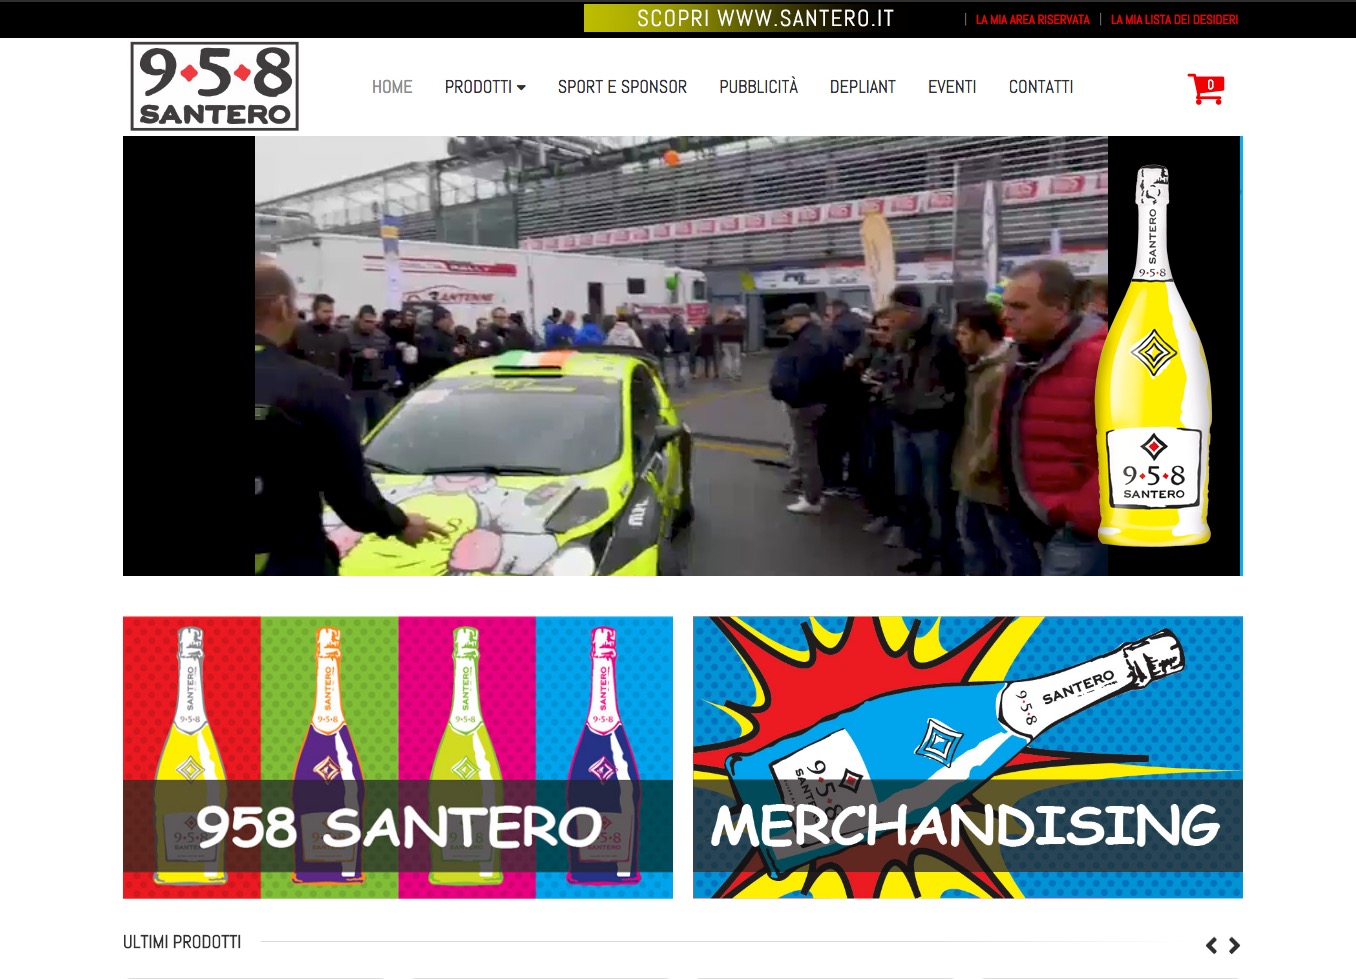The height and width of the screenshot is (979, 1356).
Task: Open the CONTATTI menu item
Action: [x=1041, y=87]
